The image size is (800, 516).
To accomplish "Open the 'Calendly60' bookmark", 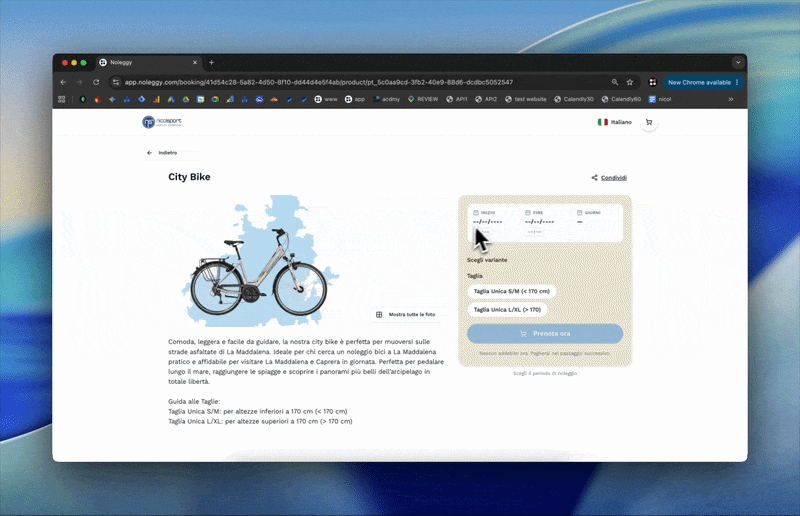I will [x=621, y=99].
